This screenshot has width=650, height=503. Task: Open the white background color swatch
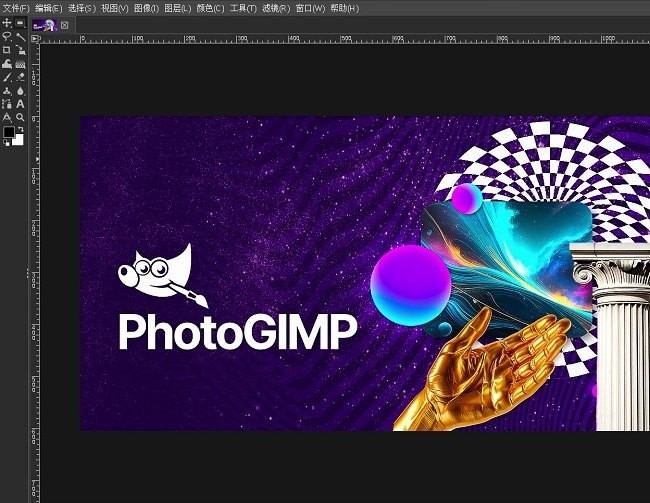[17, 140]
